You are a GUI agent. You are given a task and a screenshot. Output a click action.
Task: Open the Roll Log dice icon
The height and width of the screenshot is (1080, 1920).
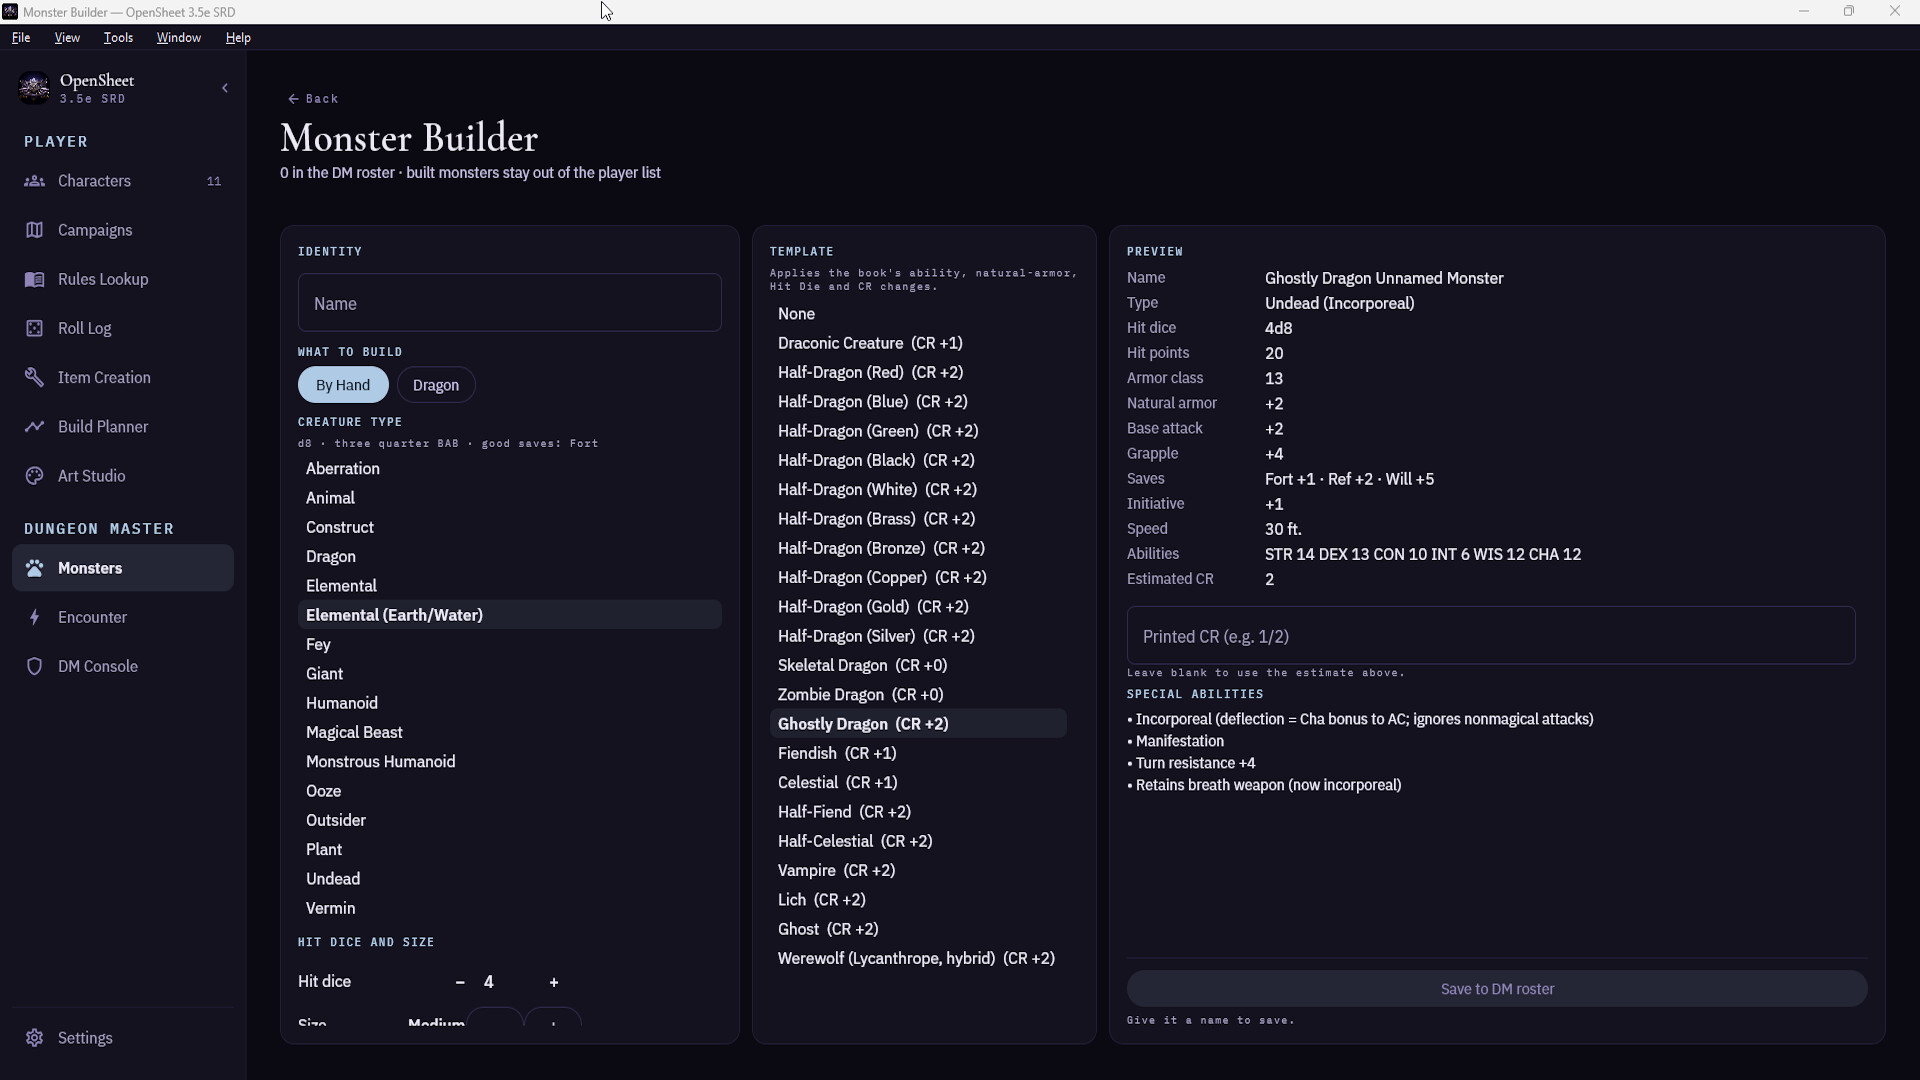tap(34, 328)
